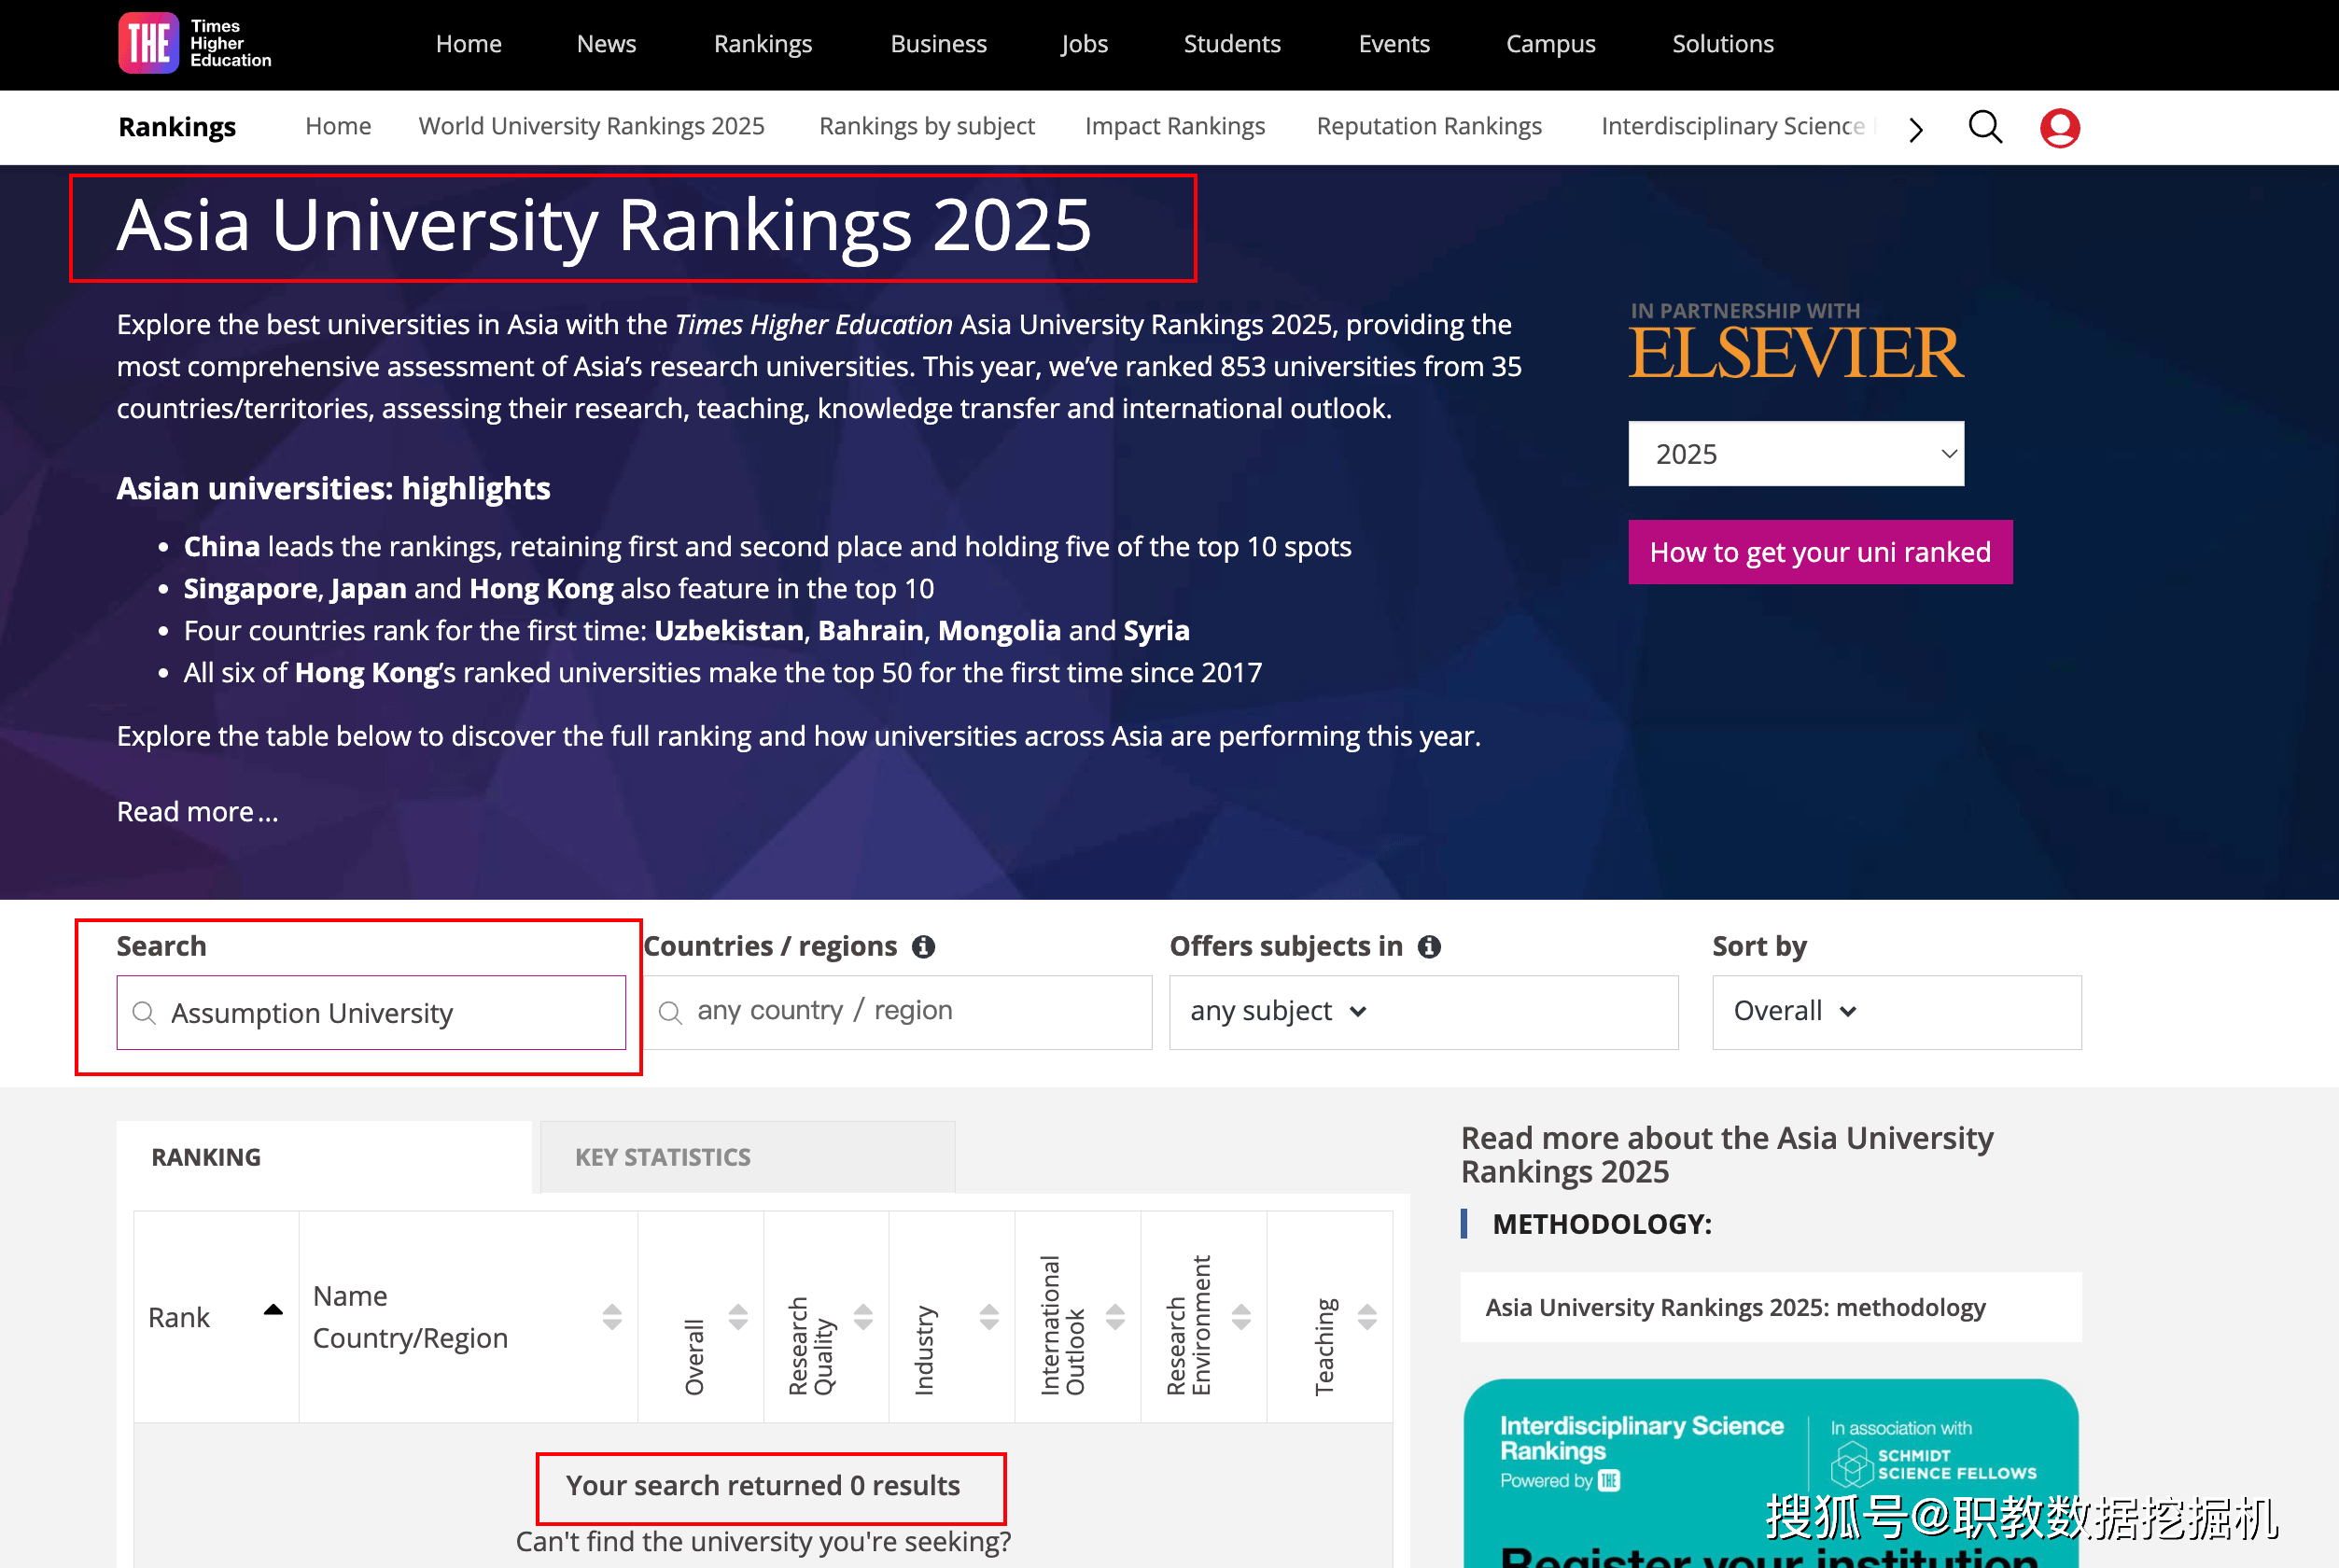Viewport: 2339px width, 1568px height.
Task: Sort by Teaching column arrows
Action: point(1367,1316)
